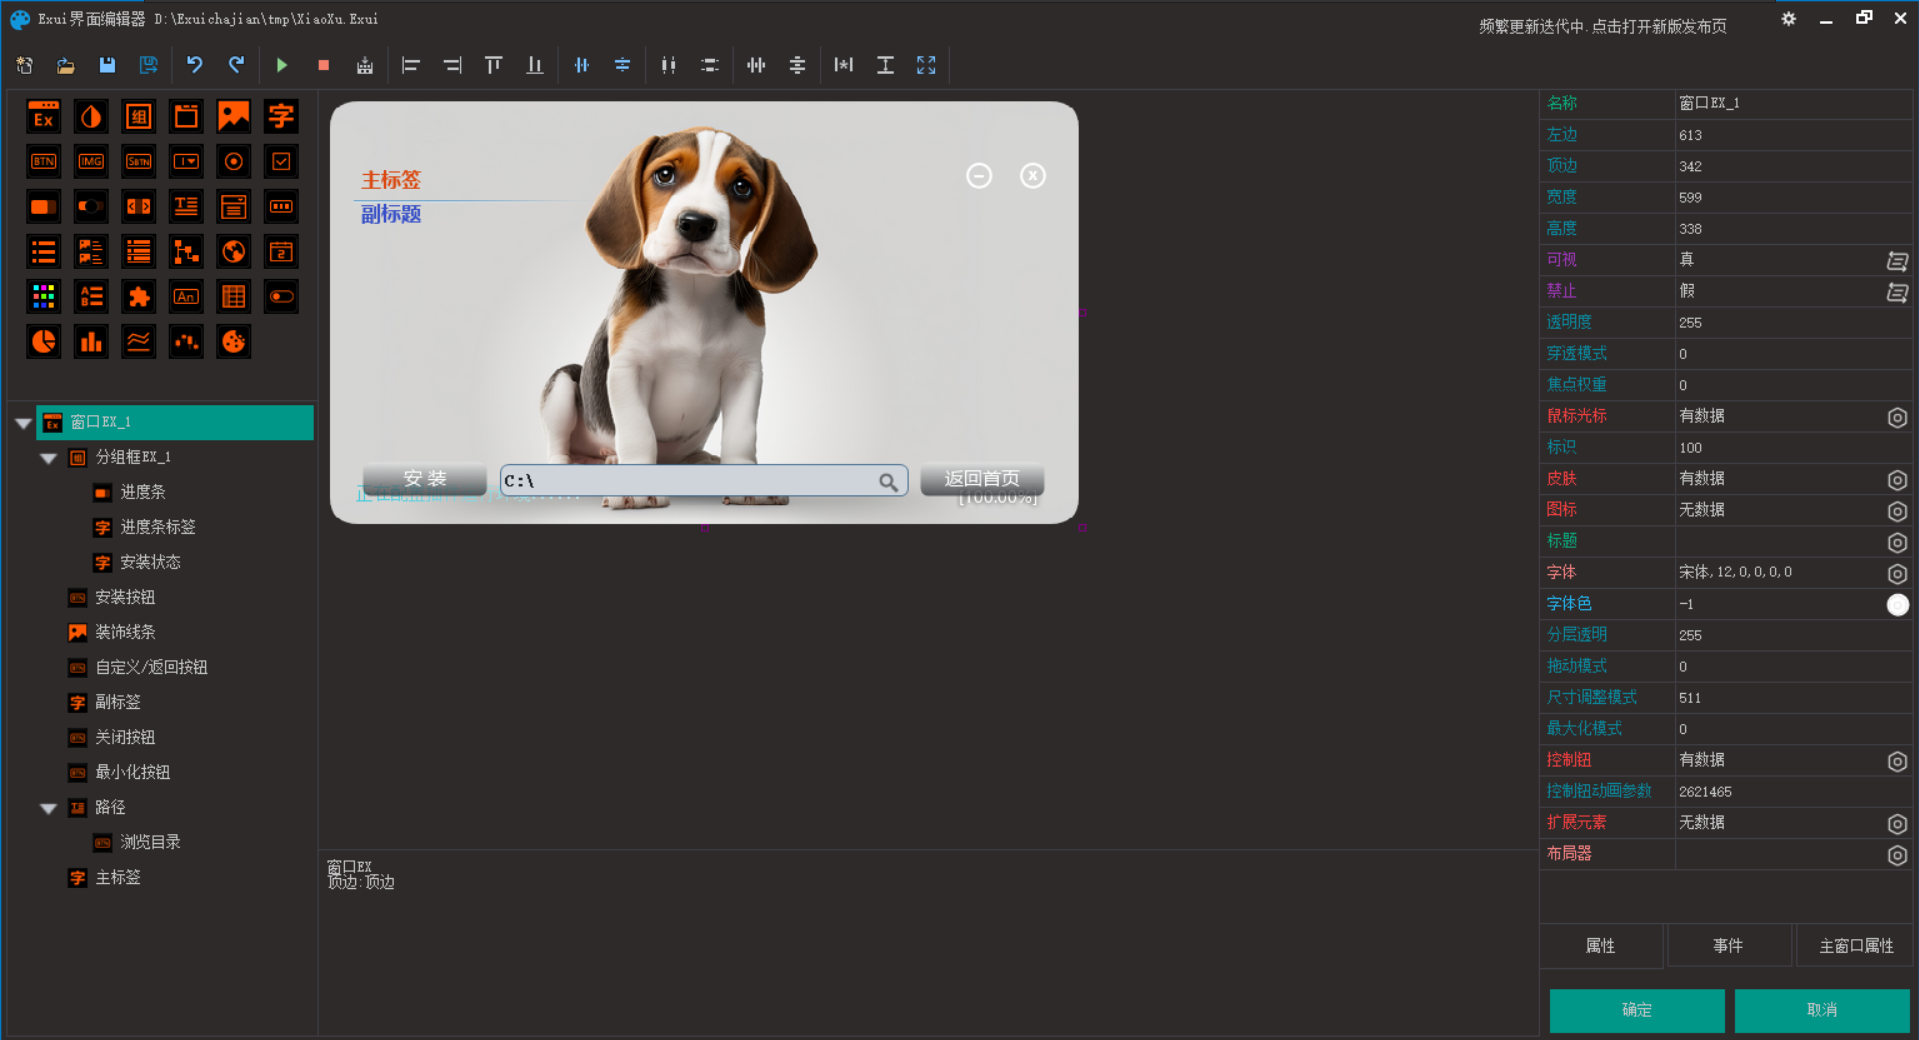Image resolution: width=1919 pixels, height=1040 pixels.
Task: Pick the pie chart component
Action: (44, 342)
